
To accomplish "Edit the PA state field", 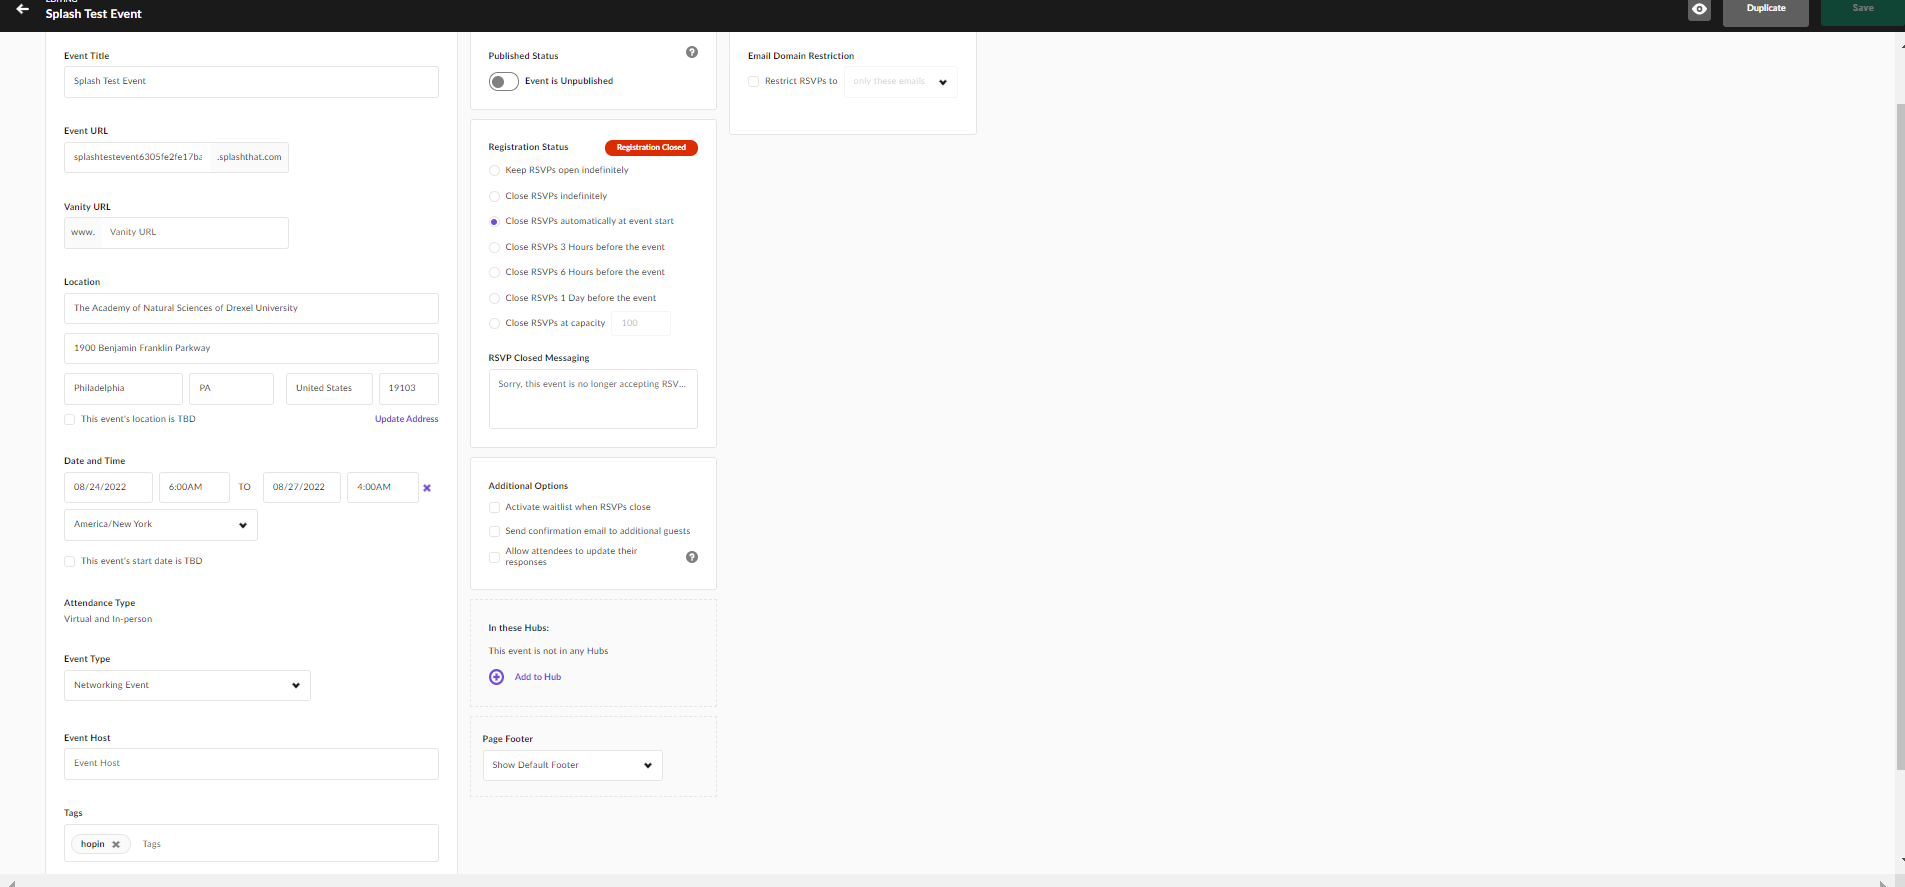I will (x=231, y=388).
